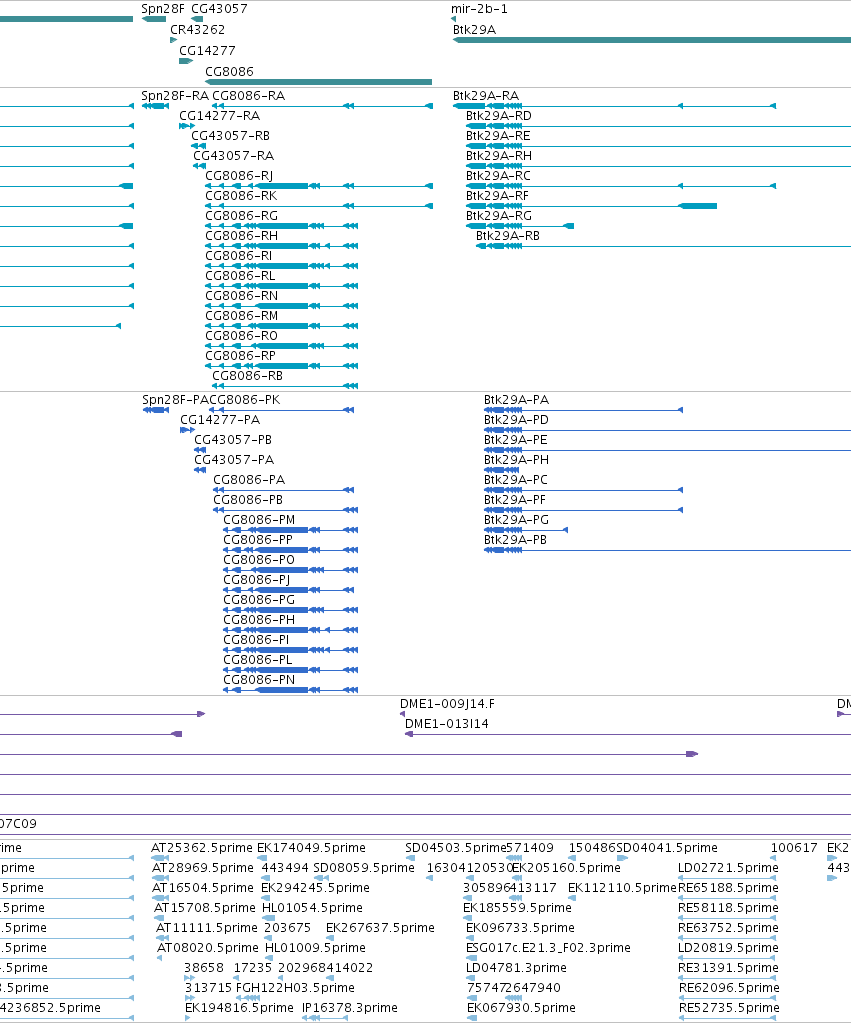Viewport: 851px width, 1023px height.
Task: Select the CG8086-RG transcript label
Action: 241,216
